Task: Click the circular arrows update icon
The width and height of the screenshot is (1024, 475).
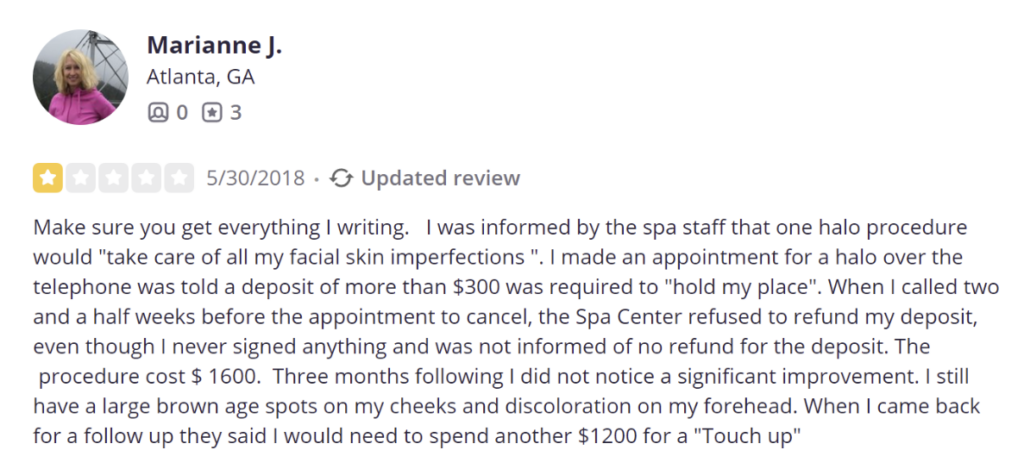Action: coord(341,178)
